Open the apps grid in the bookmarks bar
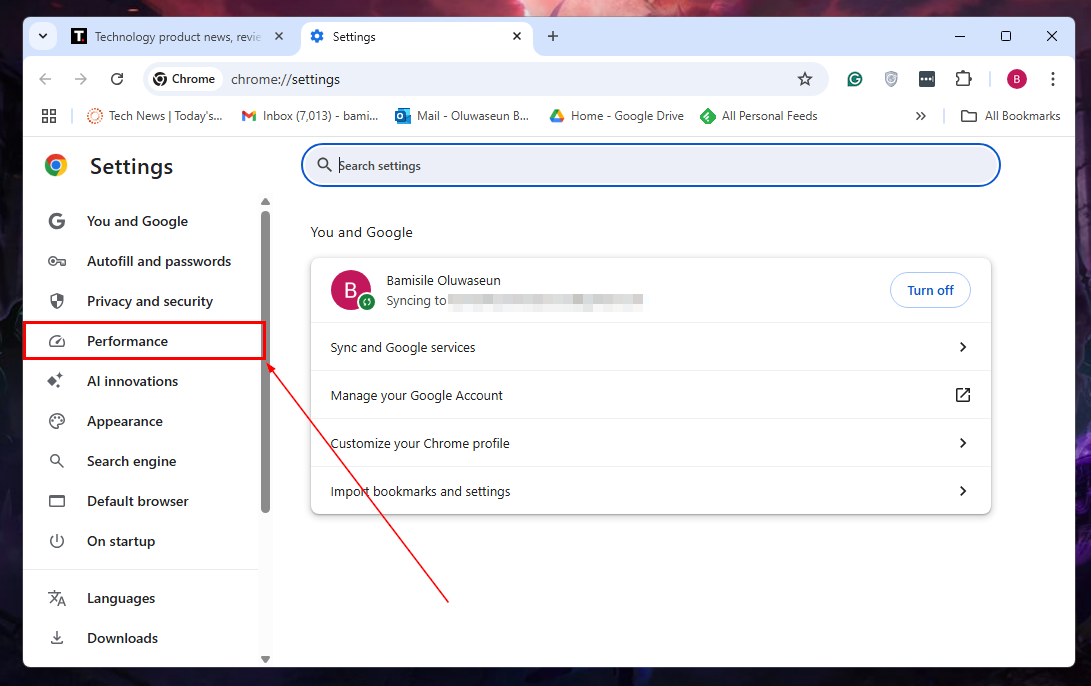Screen dimensions: 1091x686 tap(49, 116)
